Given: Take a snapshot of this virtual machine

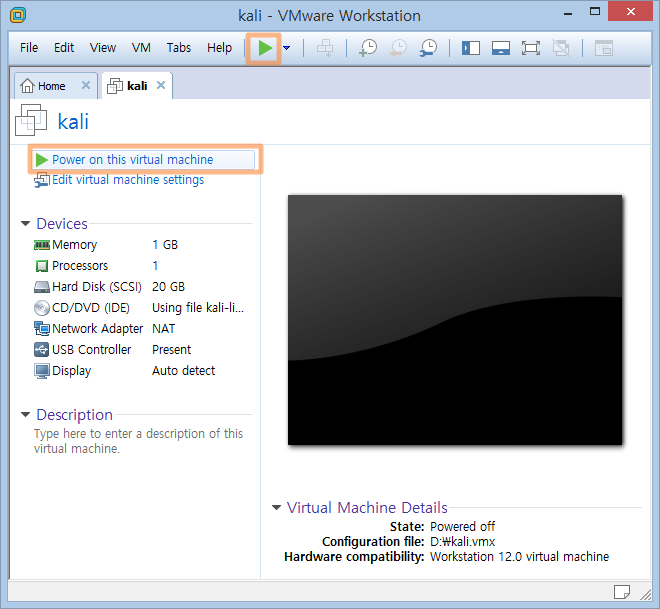Looking at the screenshot, I should 368,48.
